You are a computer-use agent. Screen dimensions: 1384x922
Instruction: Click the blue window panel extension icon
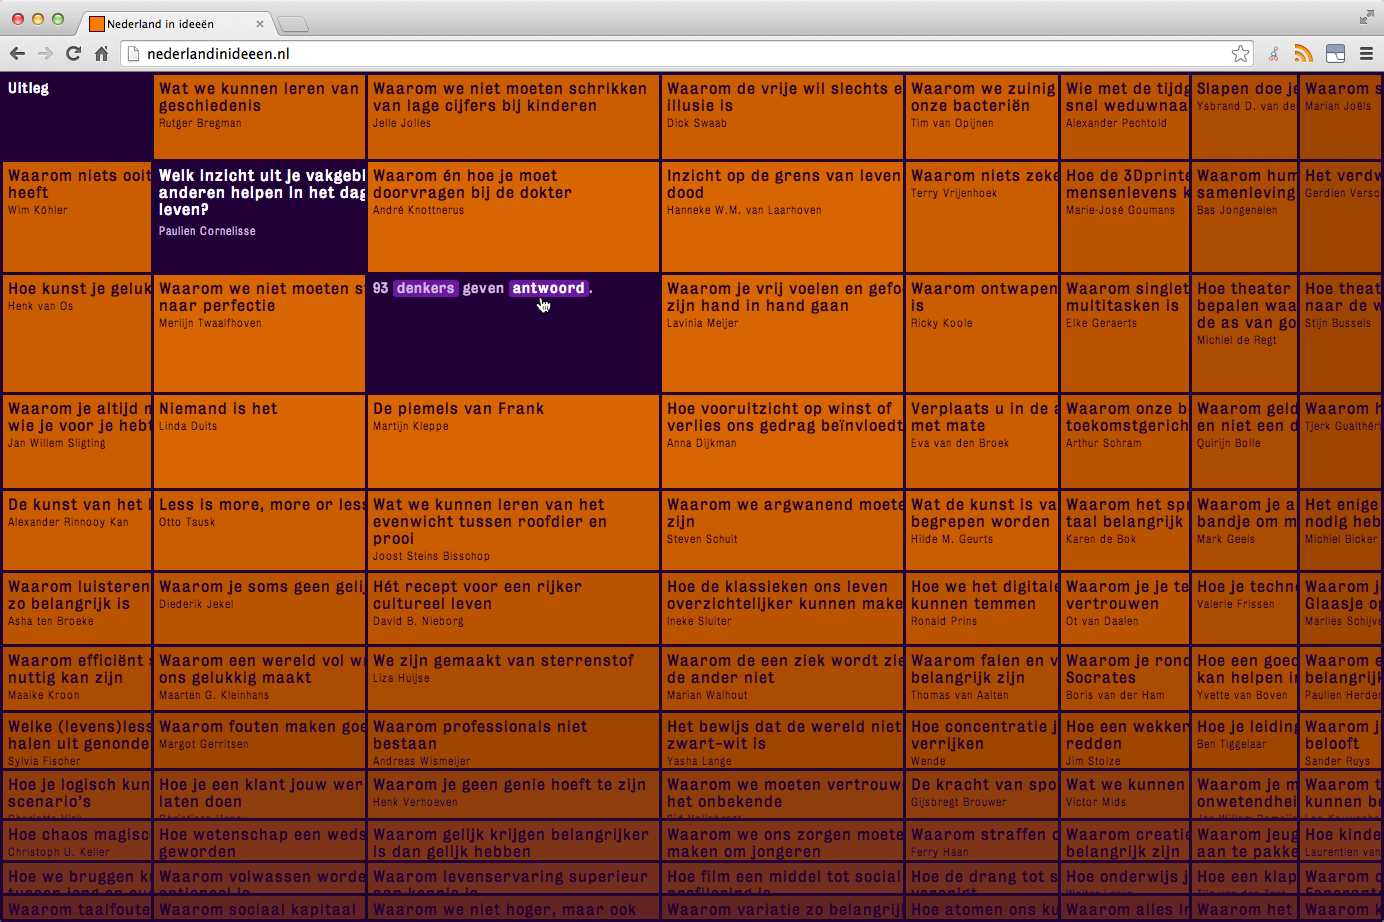[1335, 54]
